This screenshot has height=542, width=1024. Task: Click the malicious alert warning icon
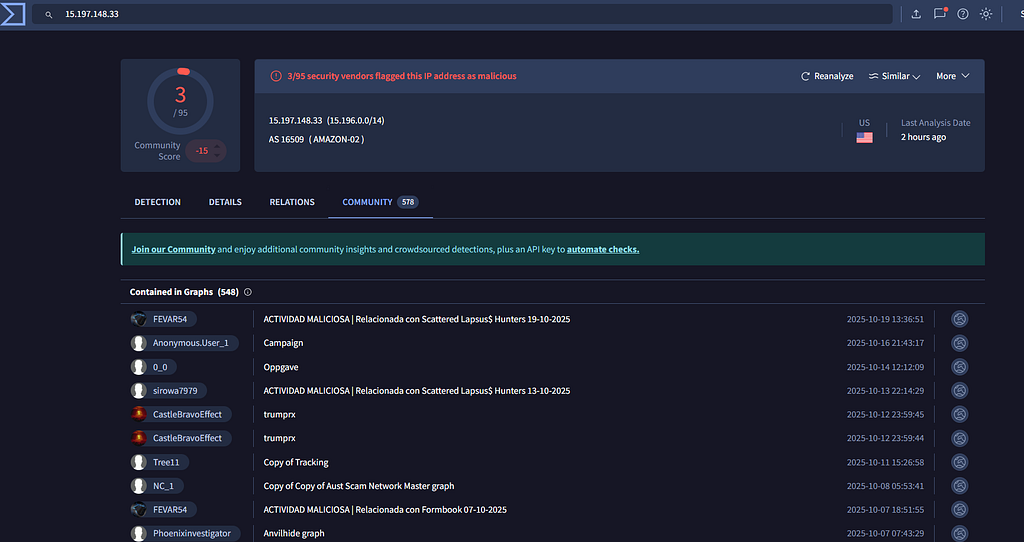click(x=276, y=76)
